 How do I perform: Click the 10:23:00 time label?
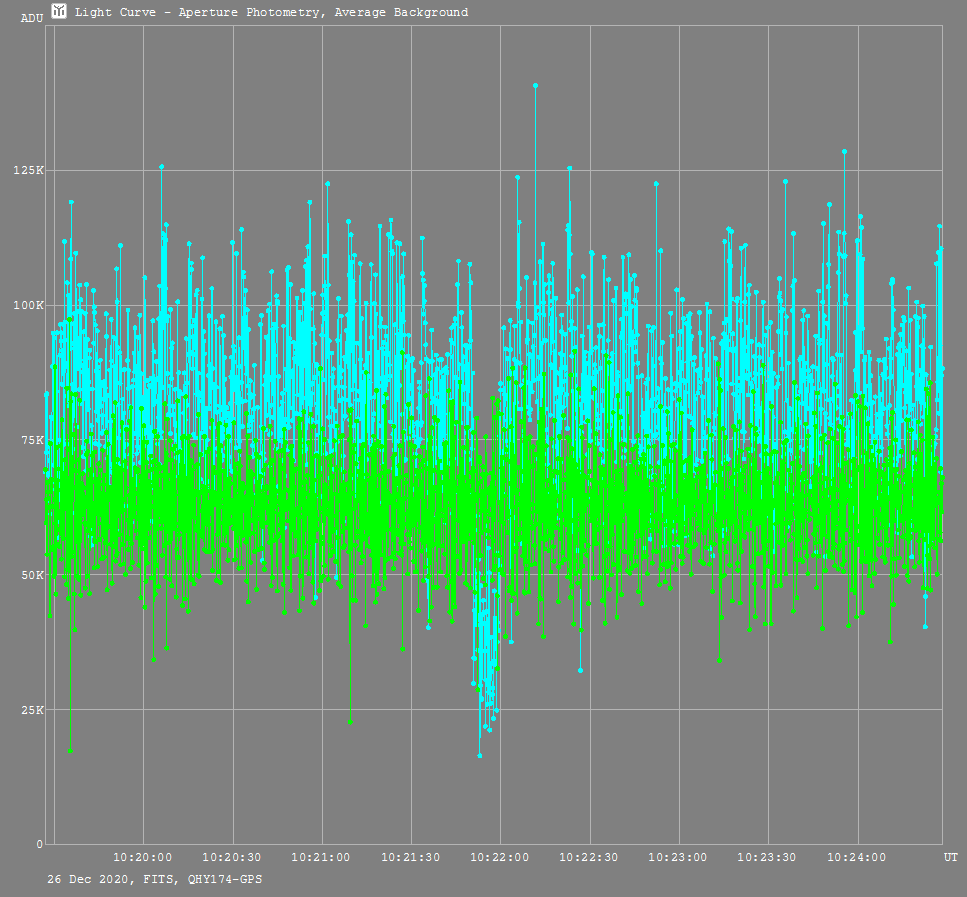678,858
